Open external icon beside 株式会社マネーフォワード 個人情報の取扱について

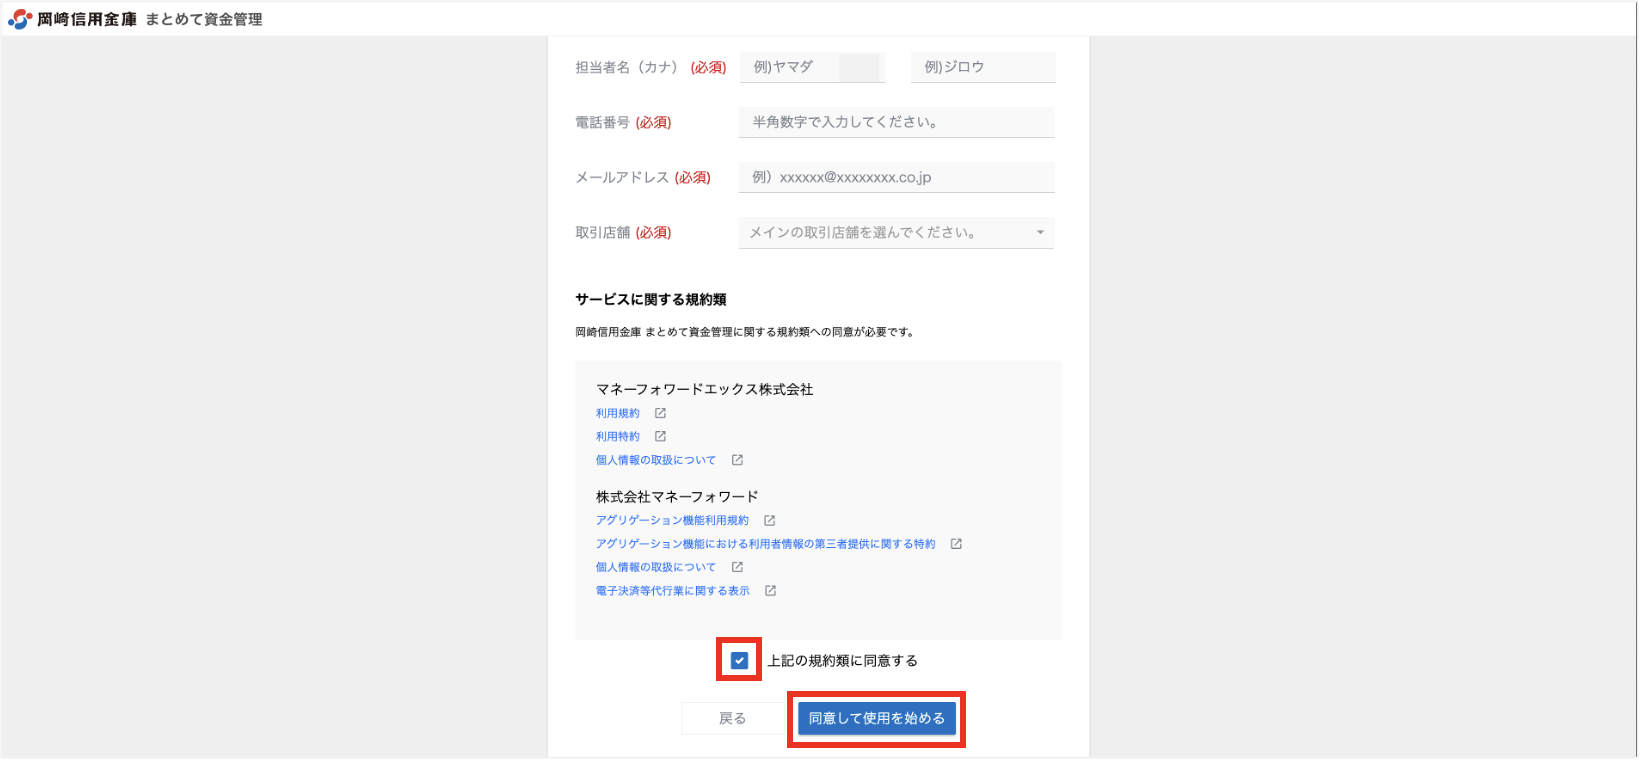tap(737, 567)
